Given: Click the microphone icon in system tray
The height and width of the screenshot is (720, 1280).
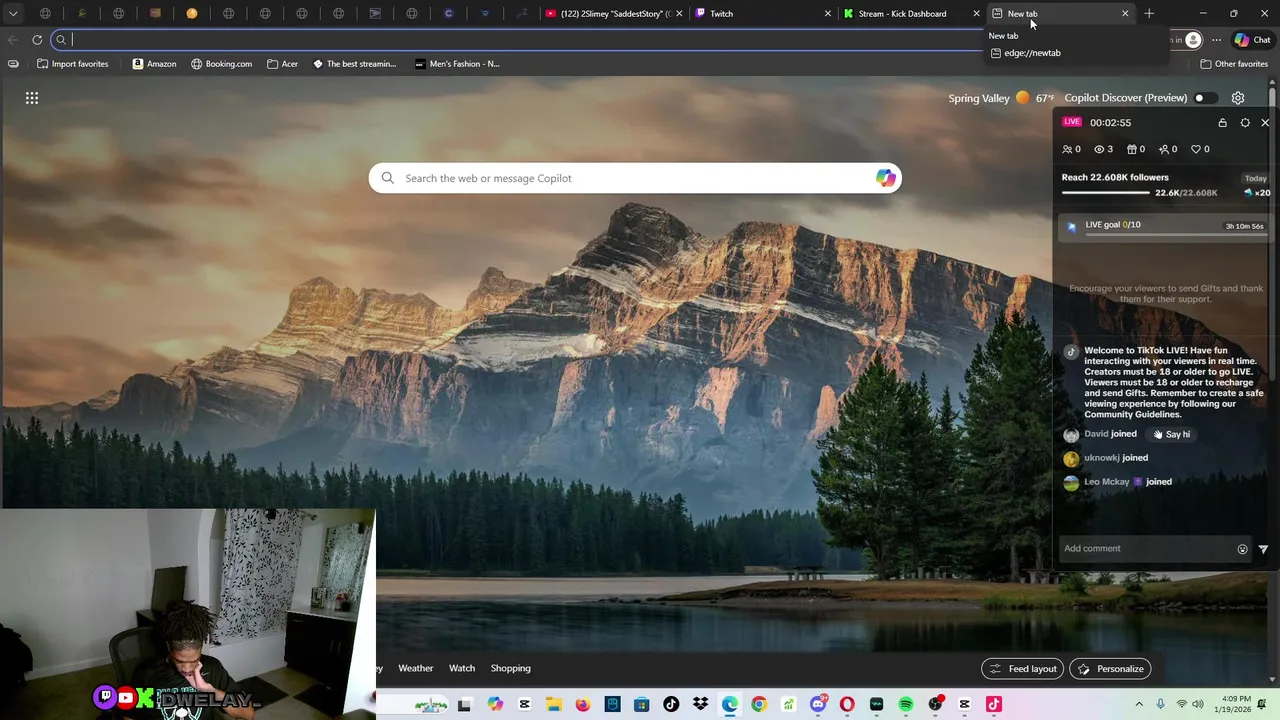Looking at the screenshot, I should tap(1160, 704).
